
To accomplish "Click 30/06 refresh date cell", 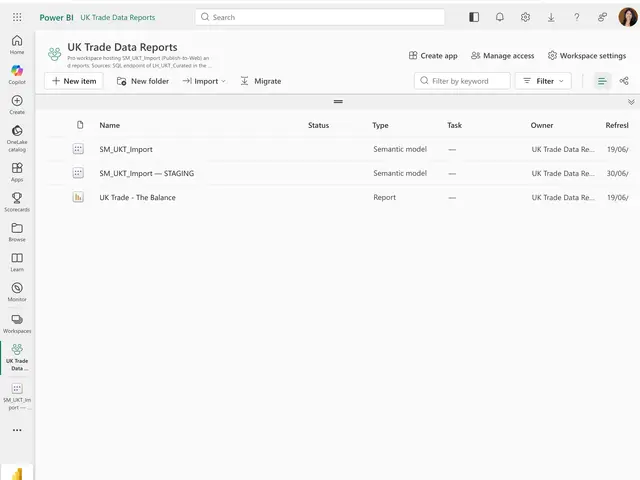I will click(617, 173).
